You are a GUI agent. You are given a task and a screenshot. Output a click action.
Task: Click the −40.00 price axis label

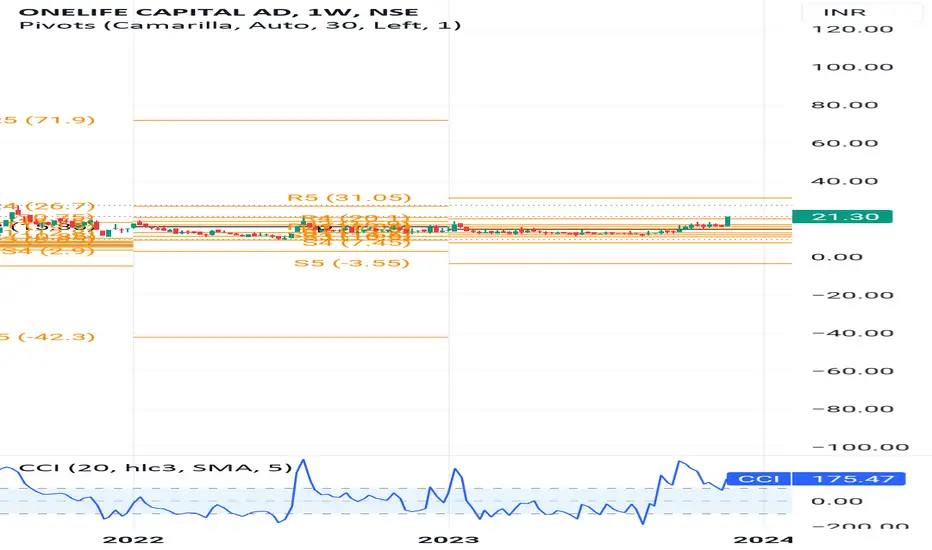click(x=852, y=334)
